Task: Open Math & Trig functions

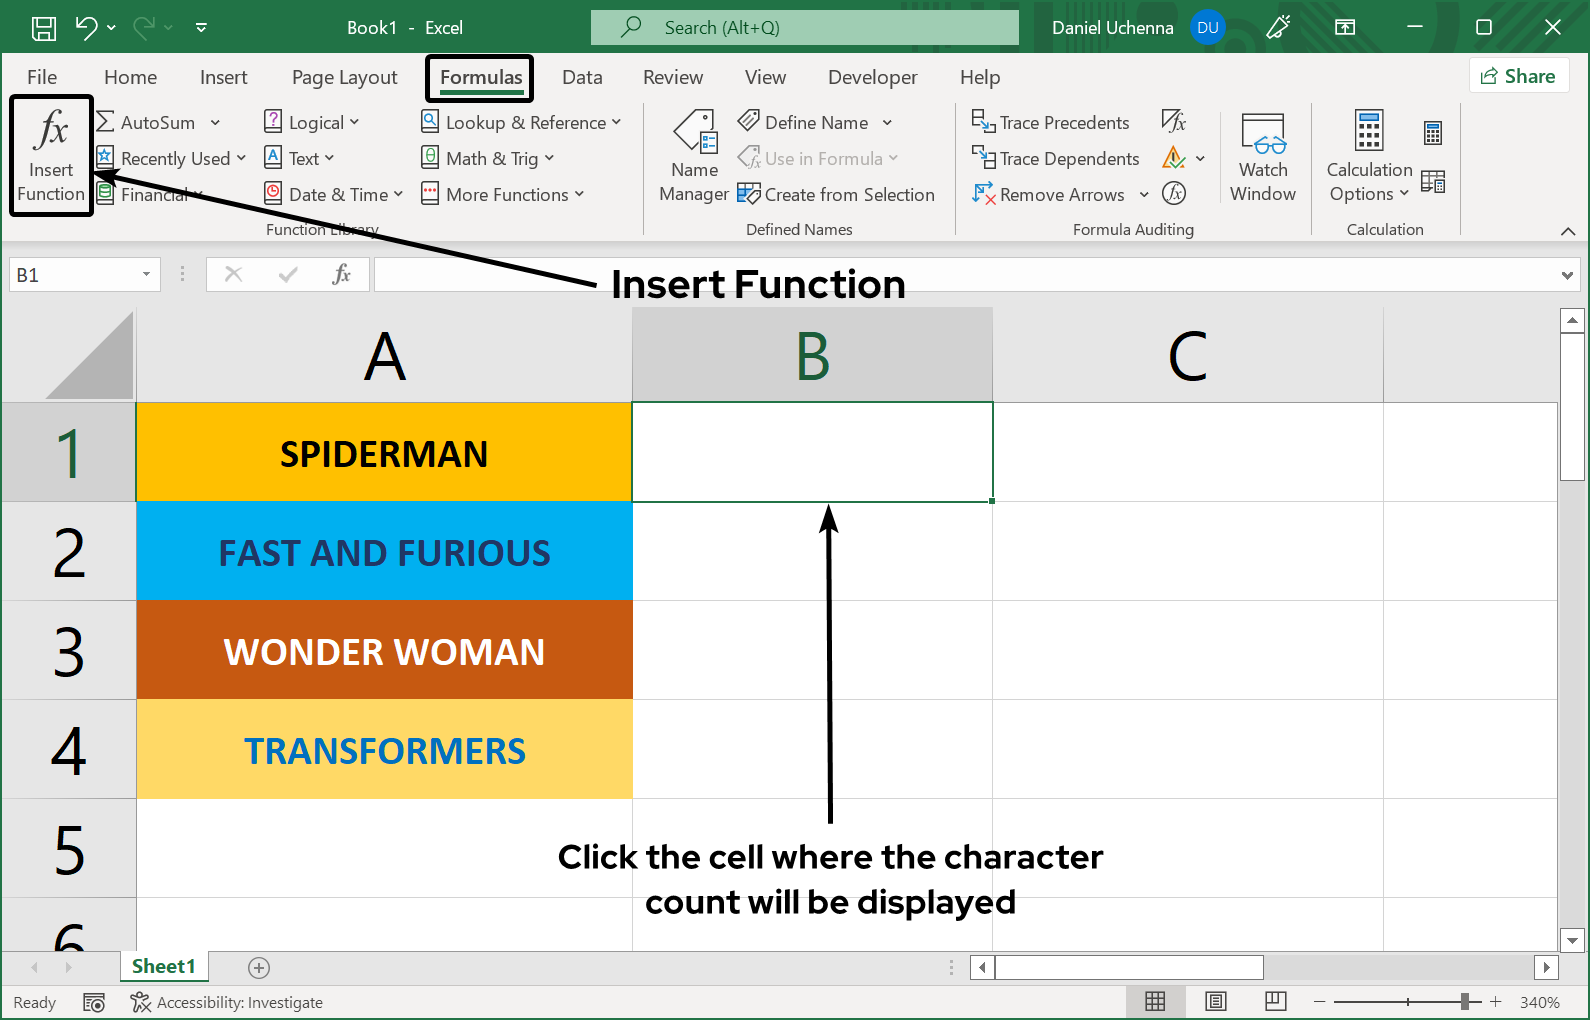Action: click(x=487, y=159)
